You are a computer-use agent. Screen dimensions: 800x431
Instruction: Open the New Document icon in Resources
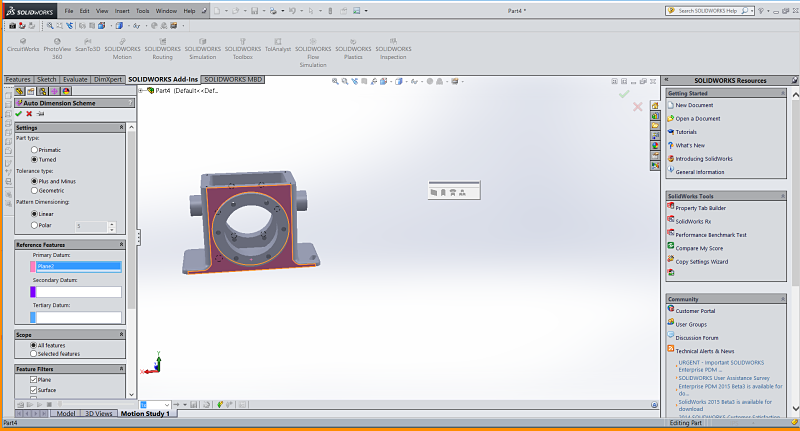click(x=671, y=105)
